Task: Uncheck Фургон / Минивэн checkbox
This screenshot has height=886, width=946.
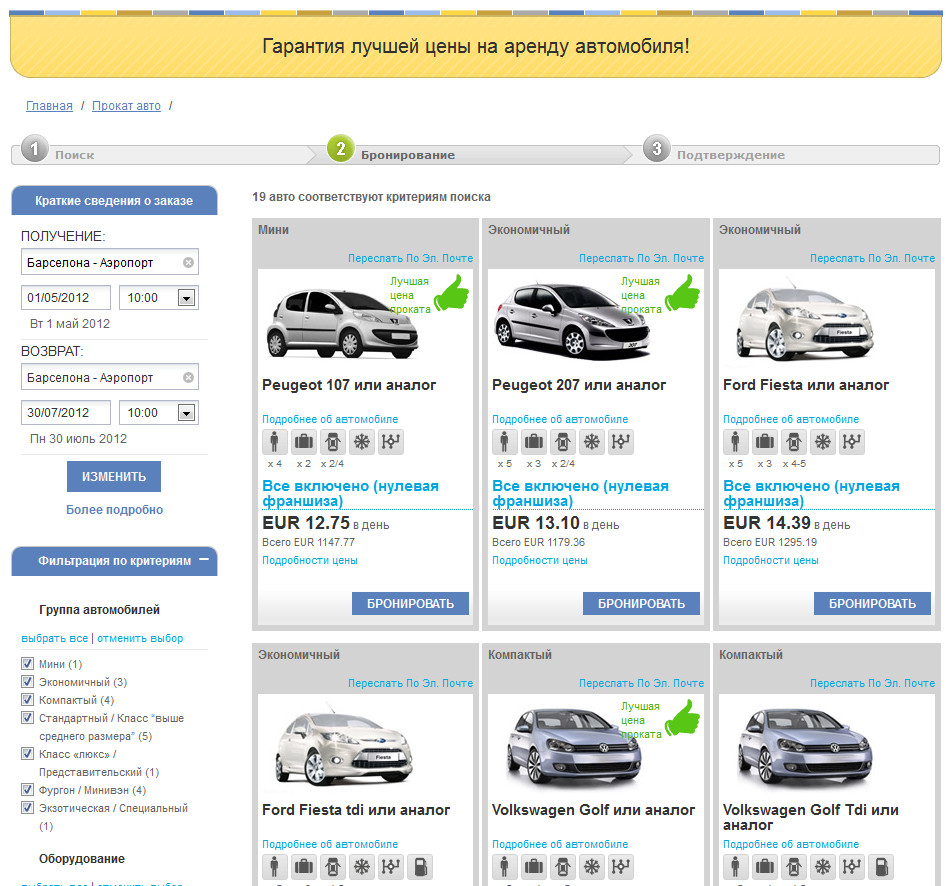Action: pyautogui.click(x=27, y=790)
